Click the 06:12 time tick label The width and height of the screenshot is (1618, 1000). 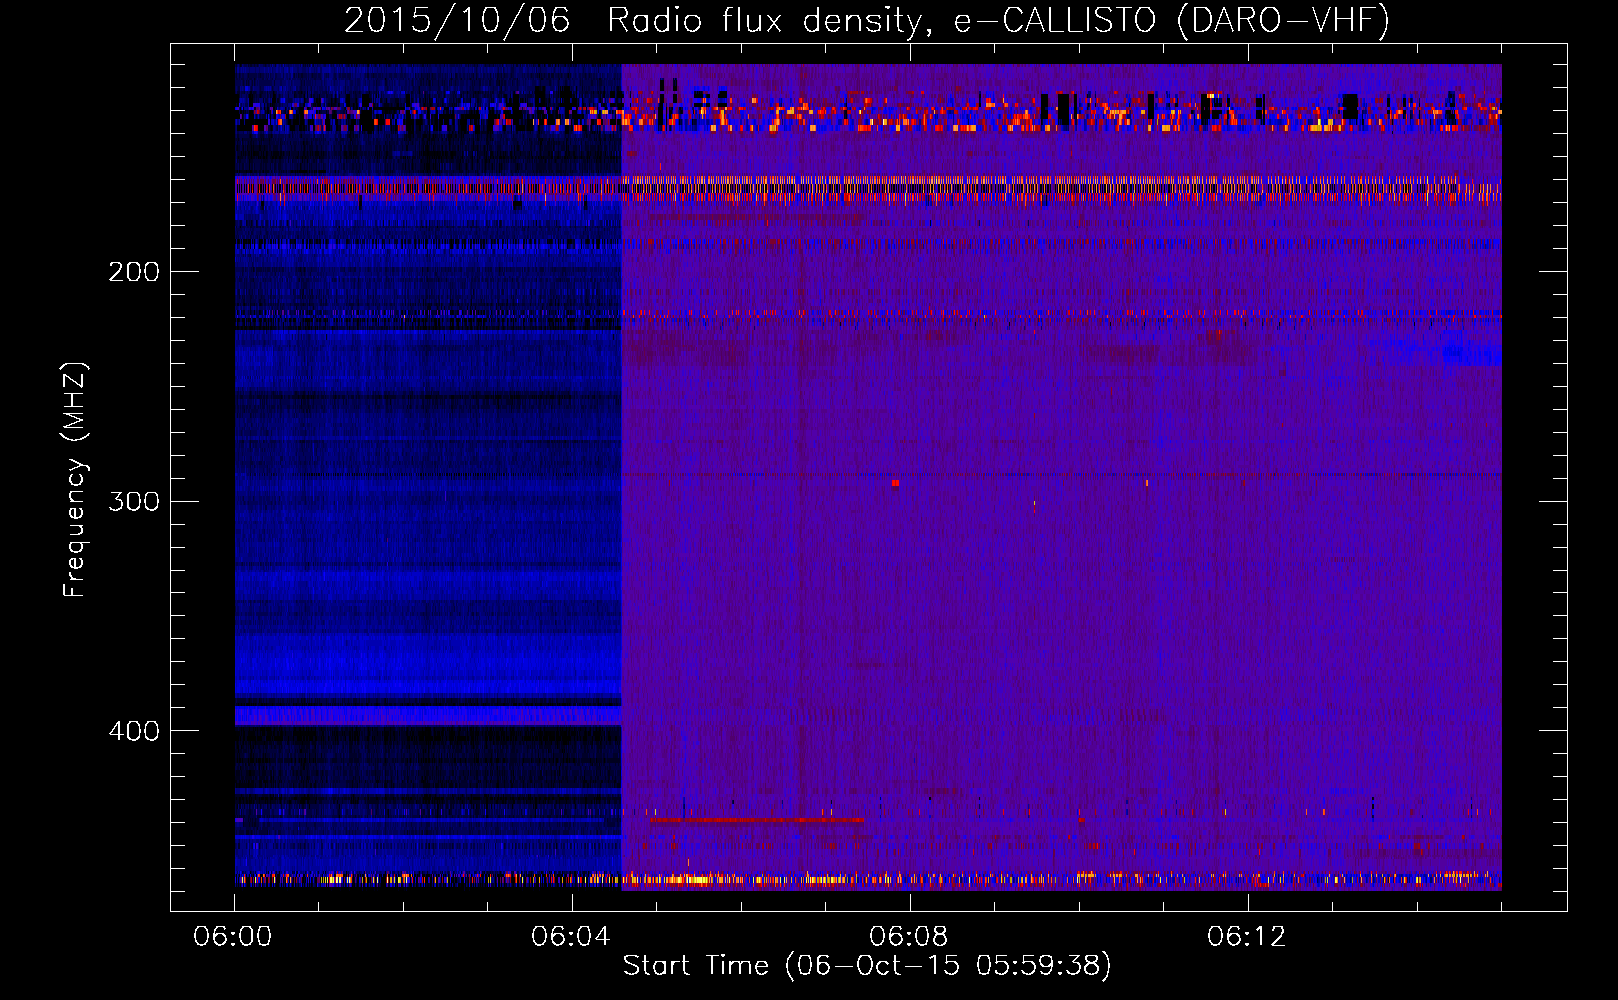click(1247, 937)
